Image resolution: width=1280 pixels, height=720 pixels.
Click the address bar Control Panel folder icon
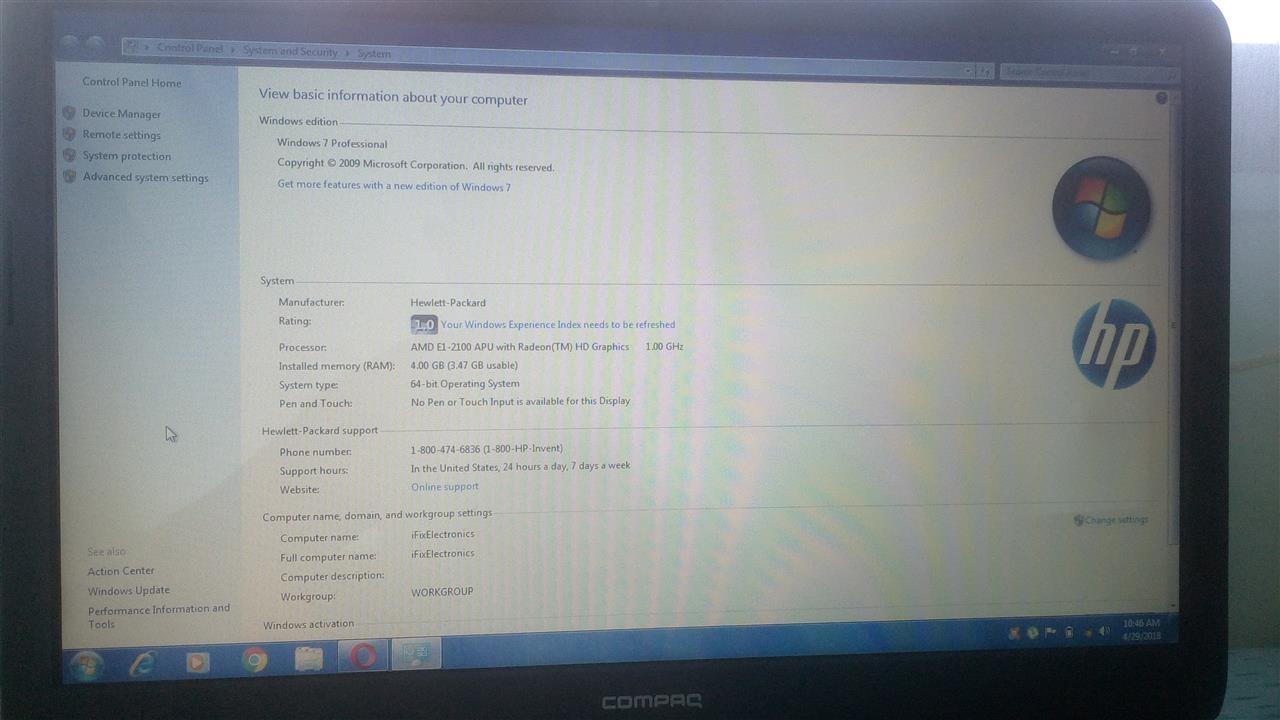(131, 45)
